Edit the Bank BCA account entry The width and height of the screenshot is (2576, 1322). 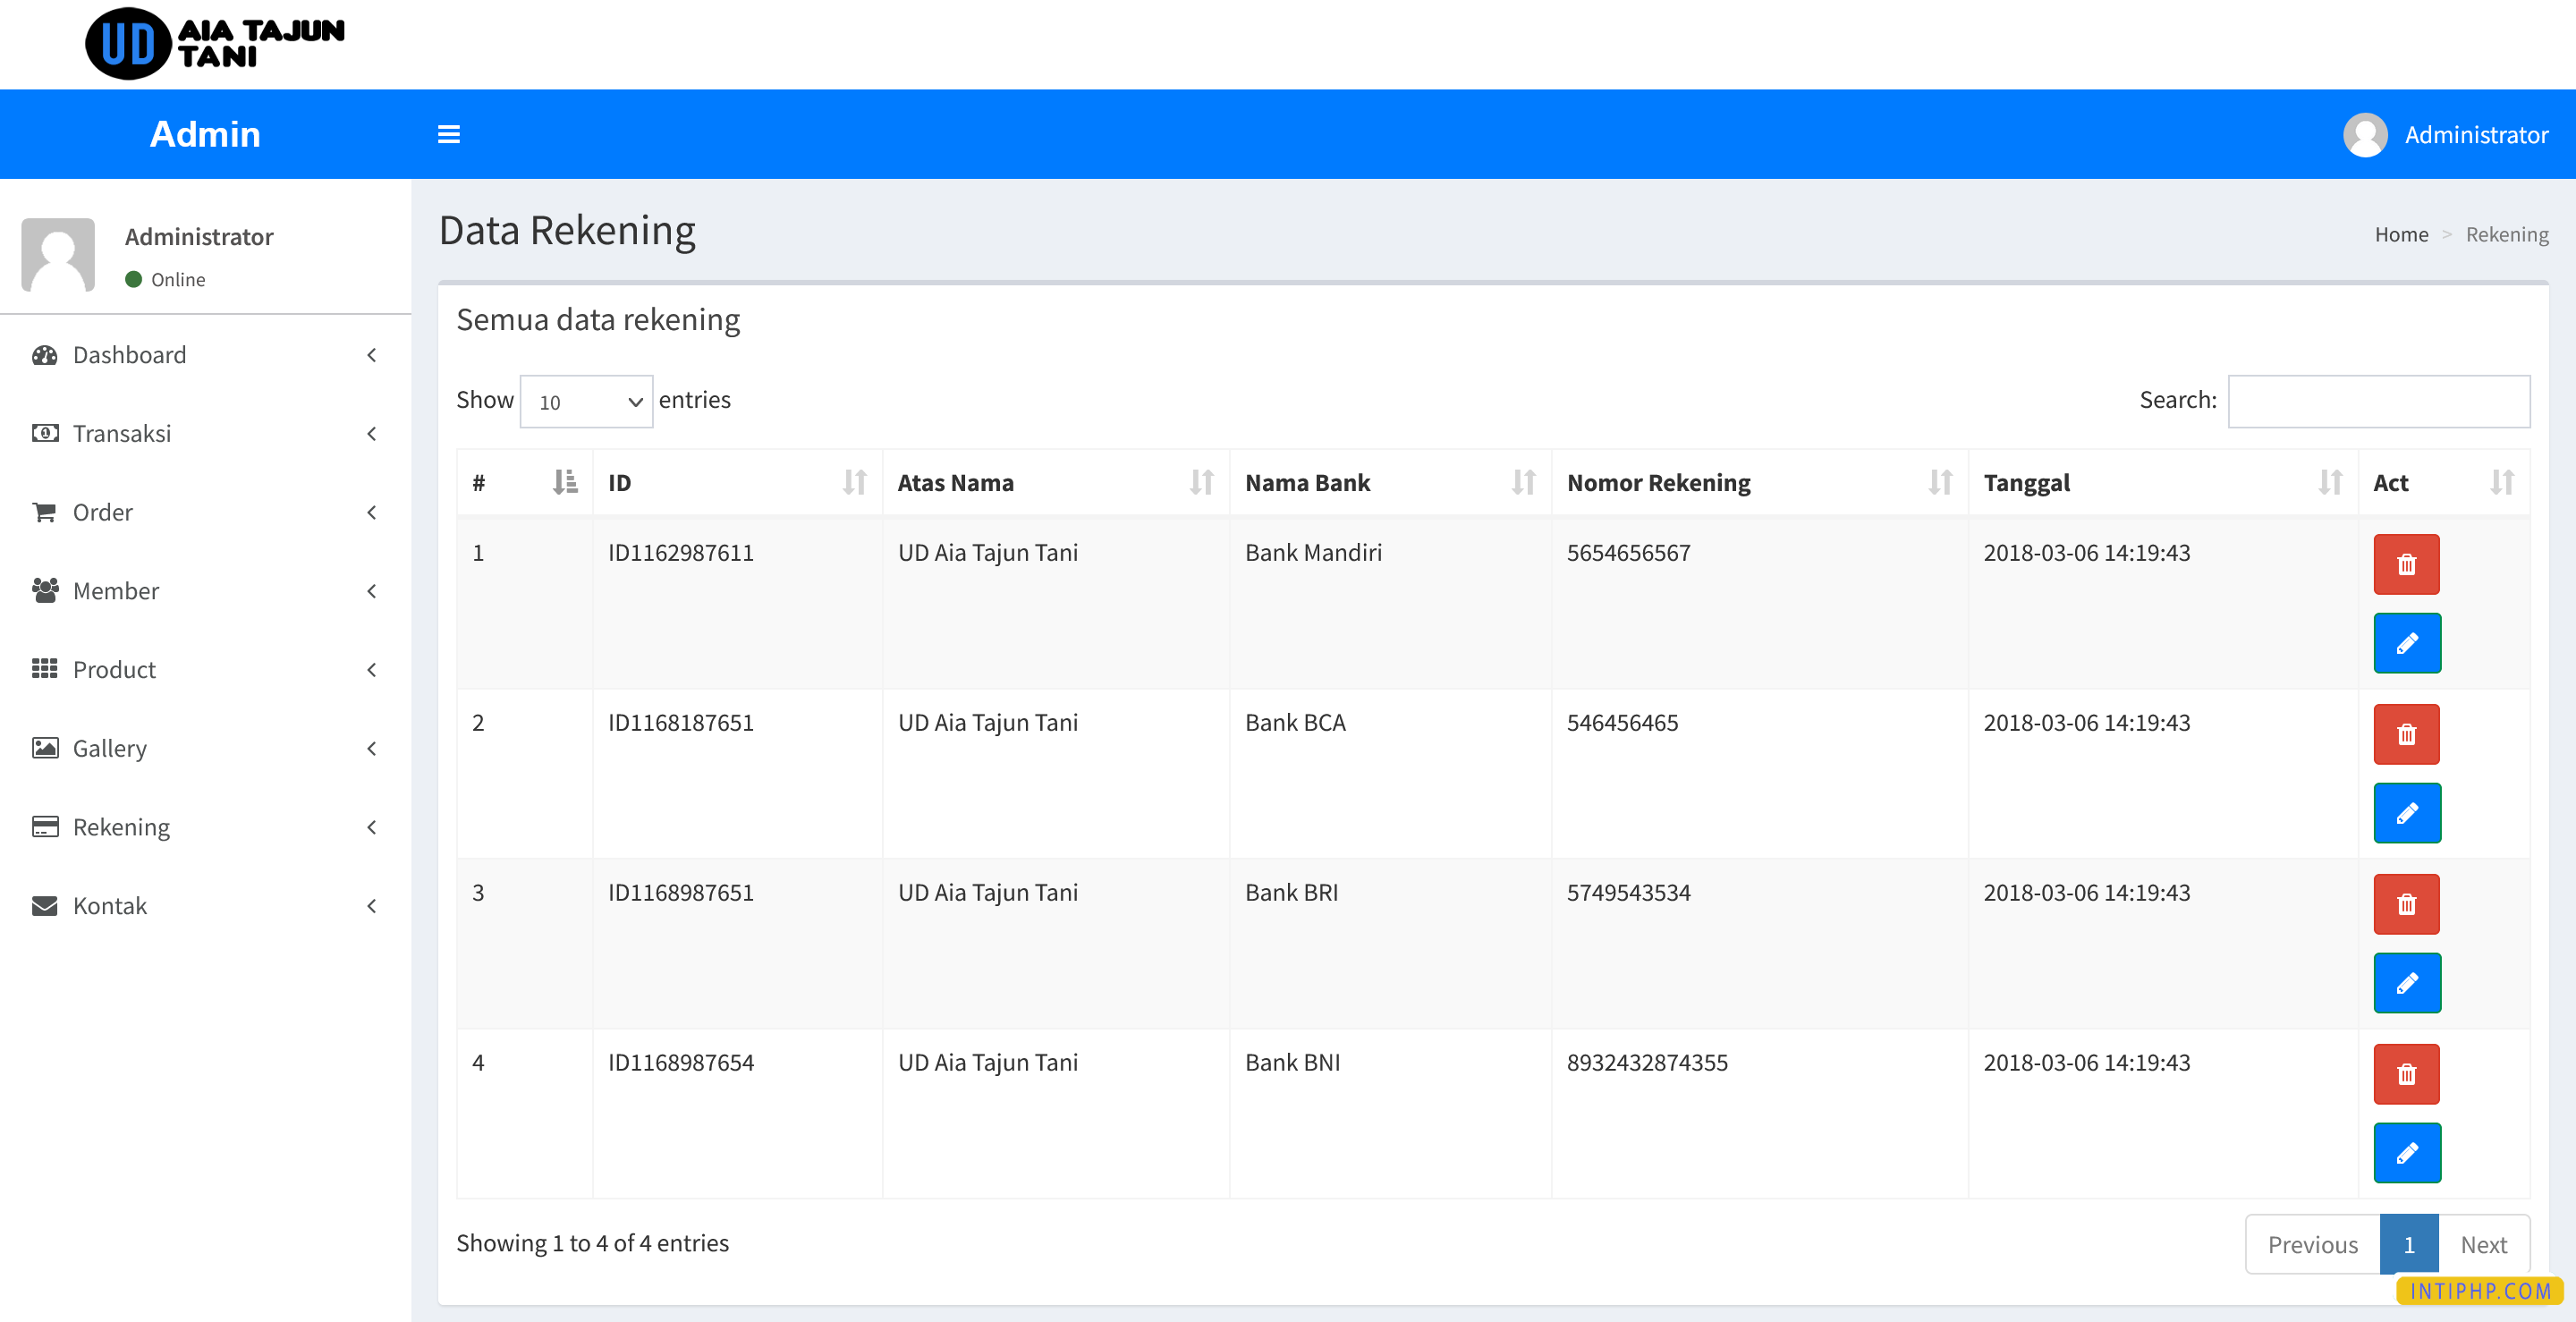(x=2406, y=812)
